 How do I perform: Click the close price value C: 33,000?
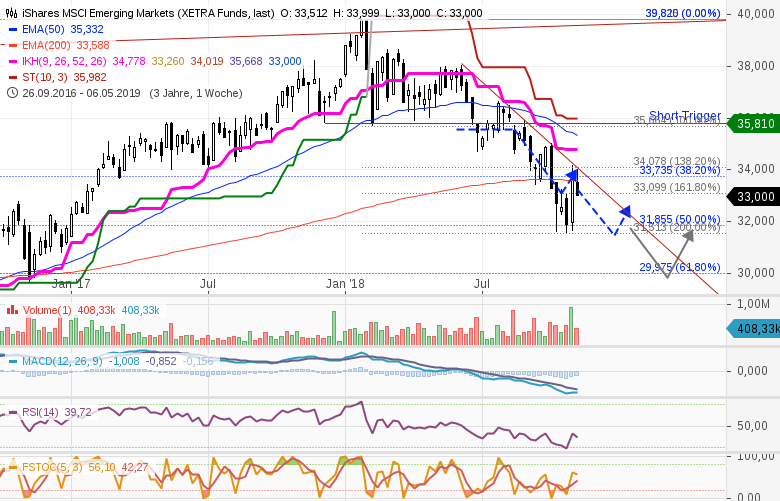click(459, 13)
